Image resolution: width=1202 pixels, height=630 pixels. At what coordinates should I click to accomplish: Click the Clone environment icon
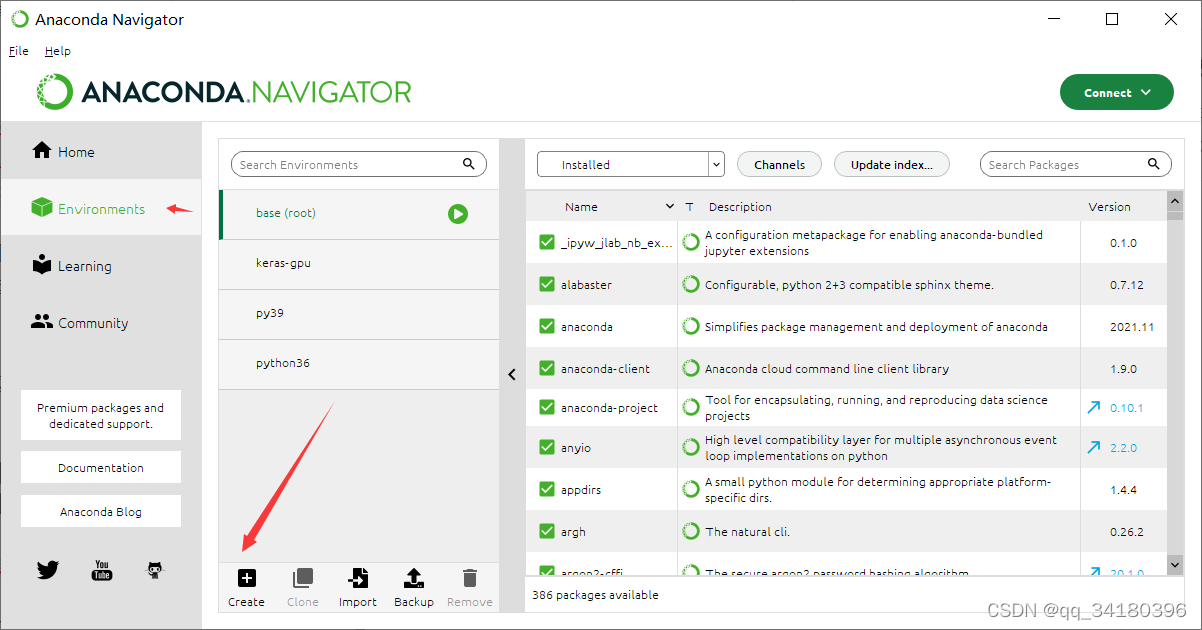point(302,578)
